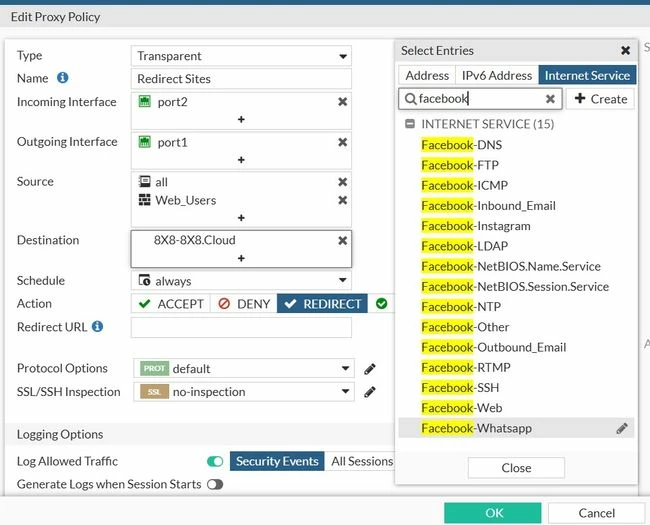Screen dimensions: 650x525
Task: Open the Schedule dropdown showing always
Action: point(241,281)
